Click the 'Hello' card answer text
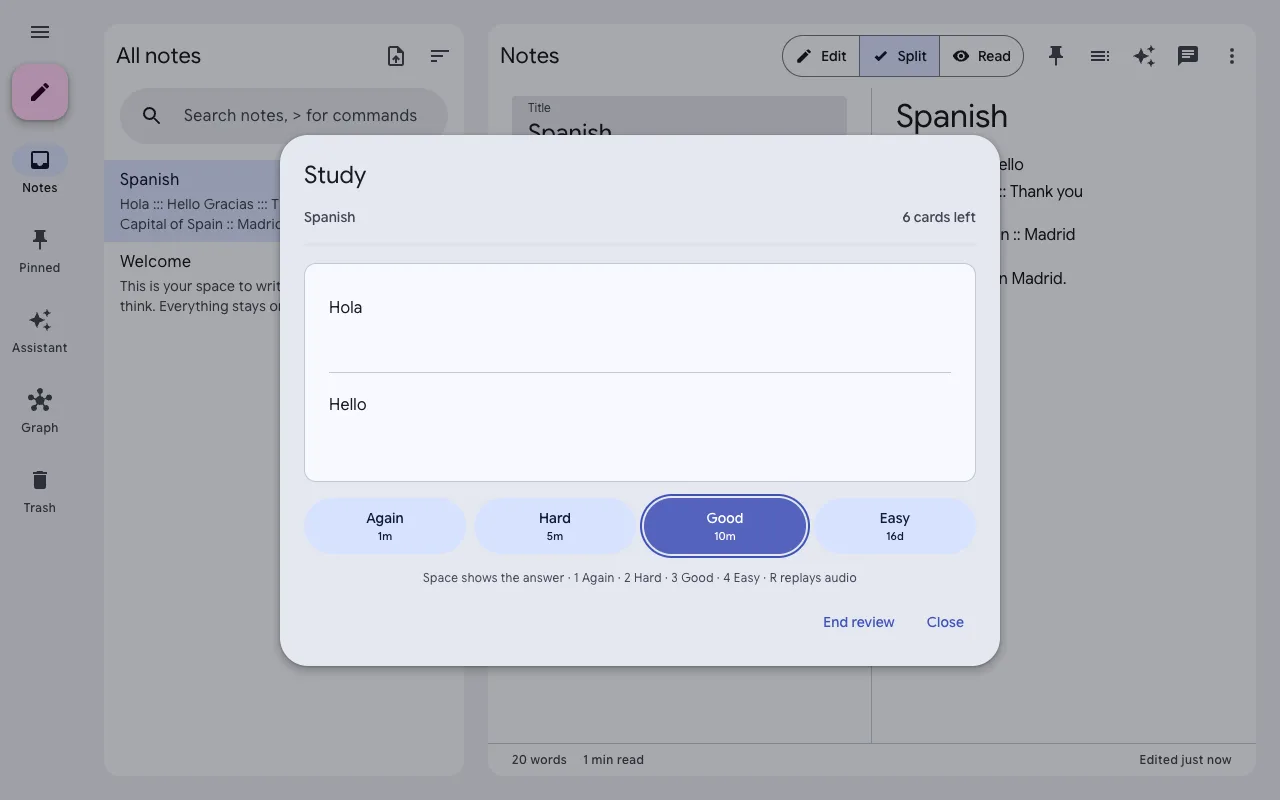This screenshot has height=800, width=1280. 348,404
